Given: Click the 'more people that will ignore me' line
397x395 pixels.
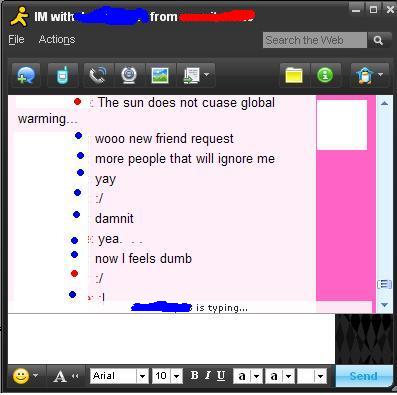Looking at the screenshot, I should 185,159.
